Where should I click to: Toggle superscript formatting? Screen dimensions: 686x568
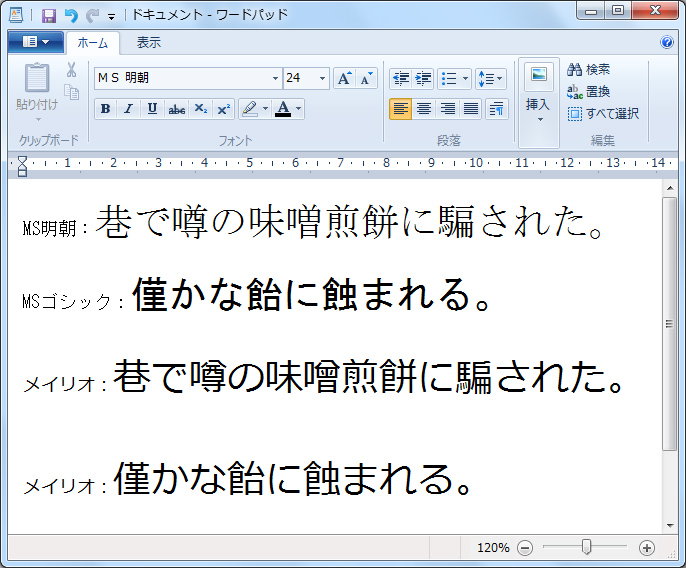(x=224, y=109)
